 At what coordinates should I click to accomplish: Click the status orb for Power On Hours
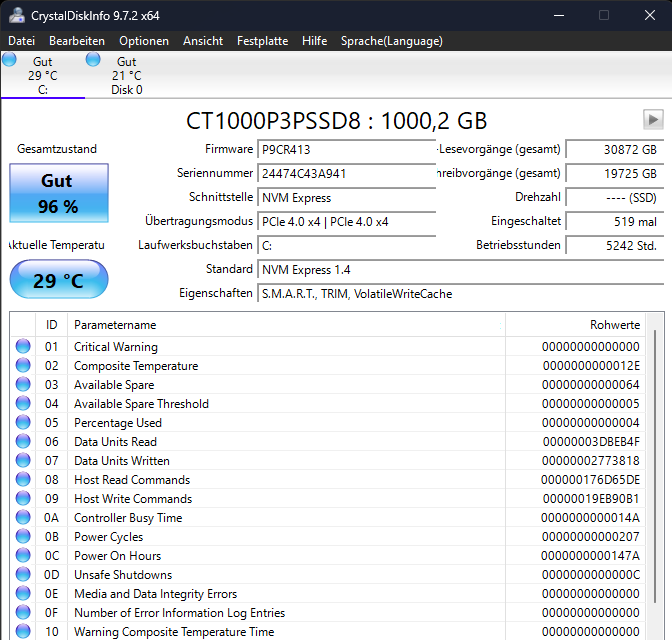(23, 555)
